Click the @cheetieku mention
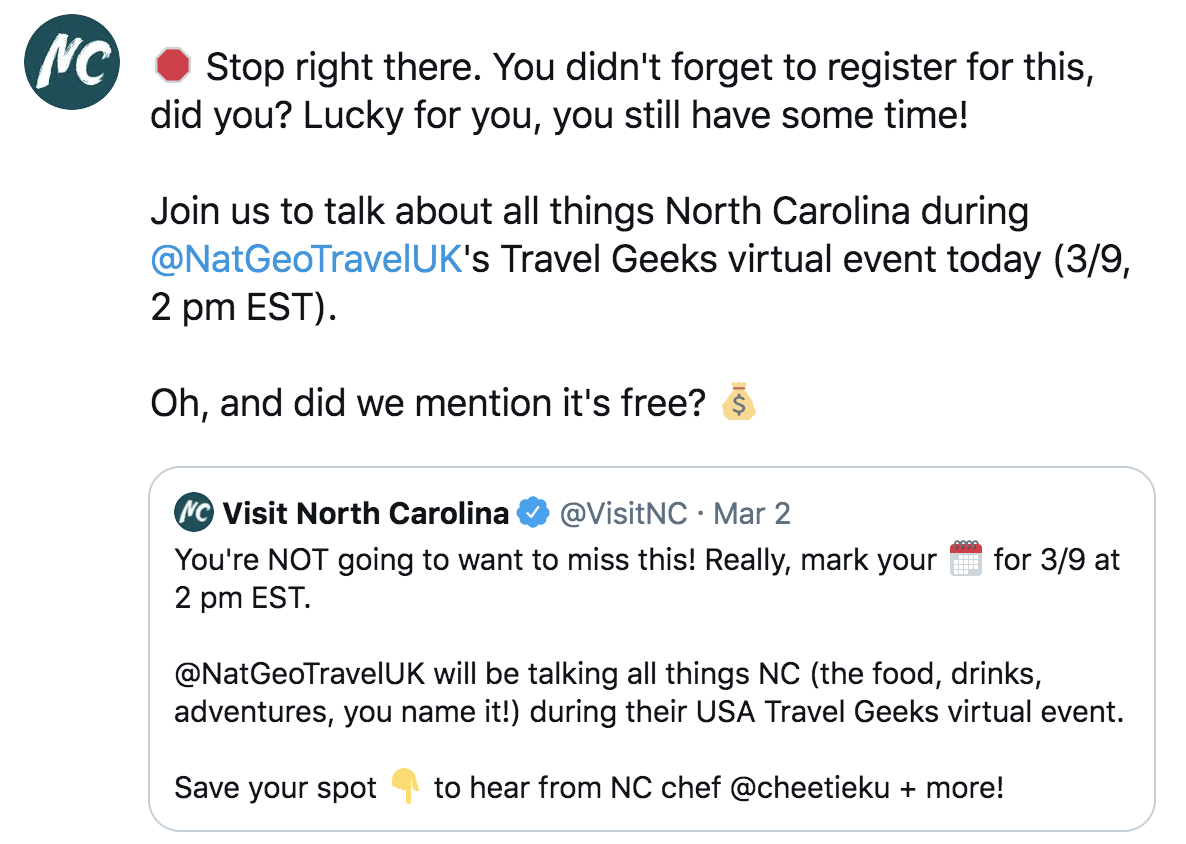Screen dimensions: 1186x844 (810, 787)
